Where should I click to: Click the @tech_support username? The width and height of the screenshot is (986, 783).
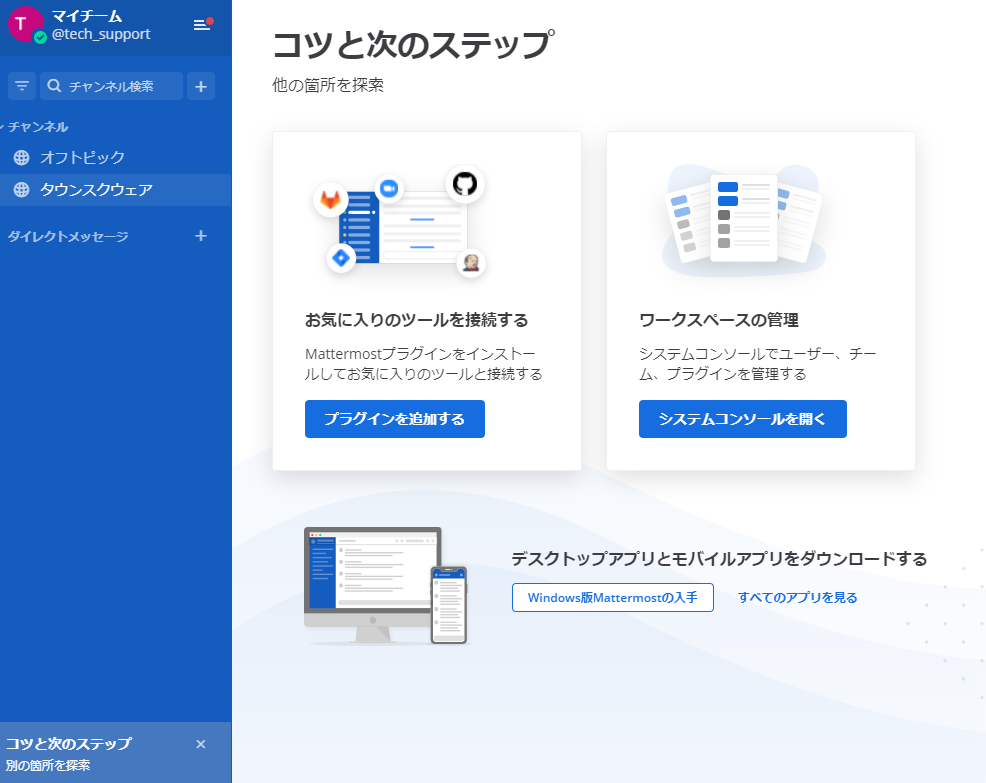pos(101,34)
